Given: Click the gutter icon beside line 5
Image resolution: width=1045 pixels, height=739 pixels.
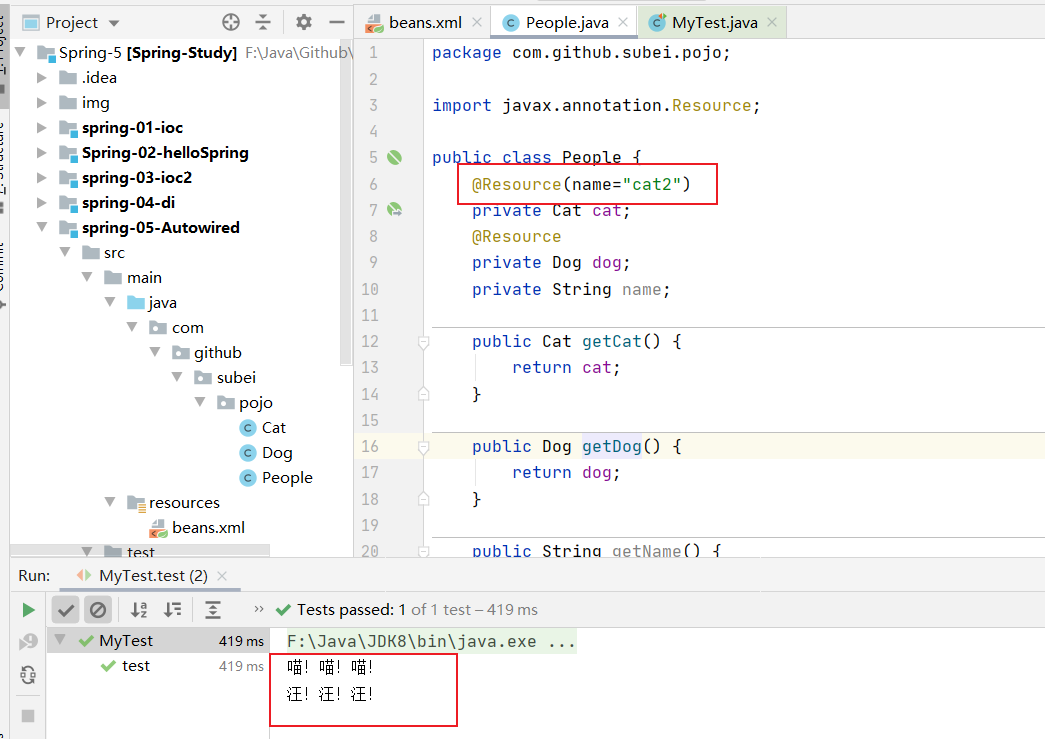Looking at the screenshot, I should point(394,158).
